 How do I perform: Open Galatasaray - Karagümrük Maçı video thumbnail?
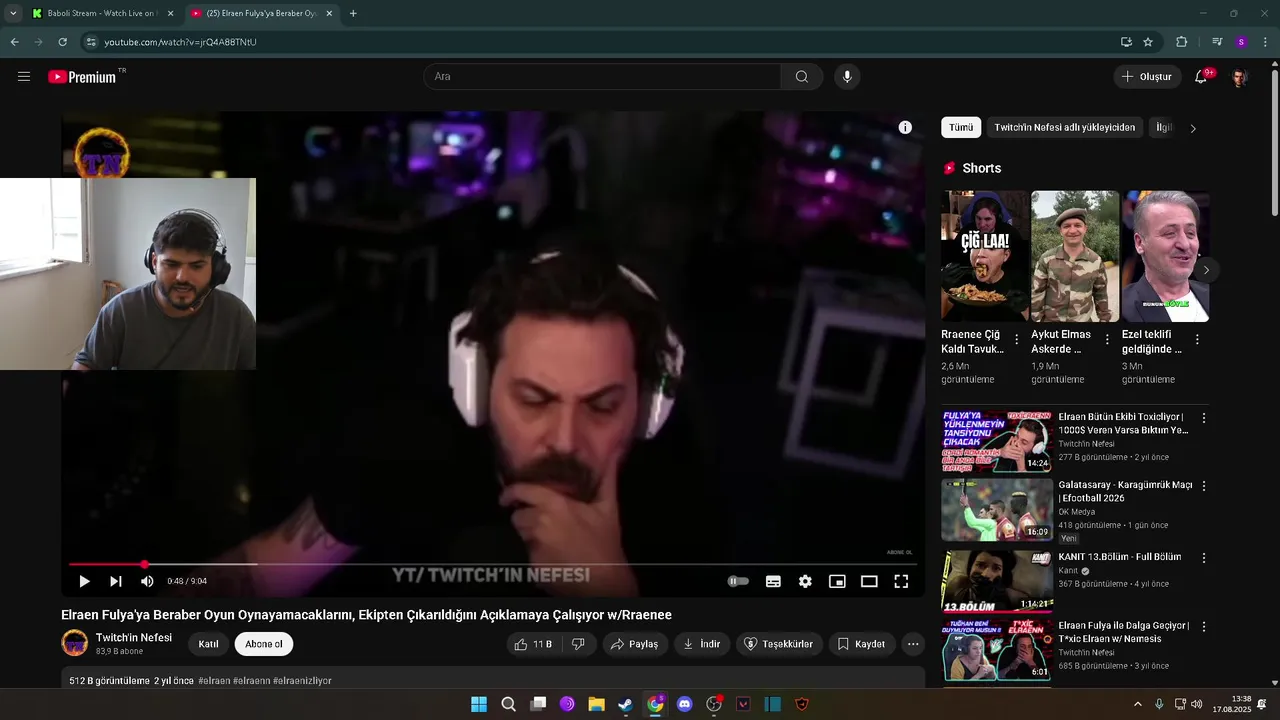click(x=996, y=509)
